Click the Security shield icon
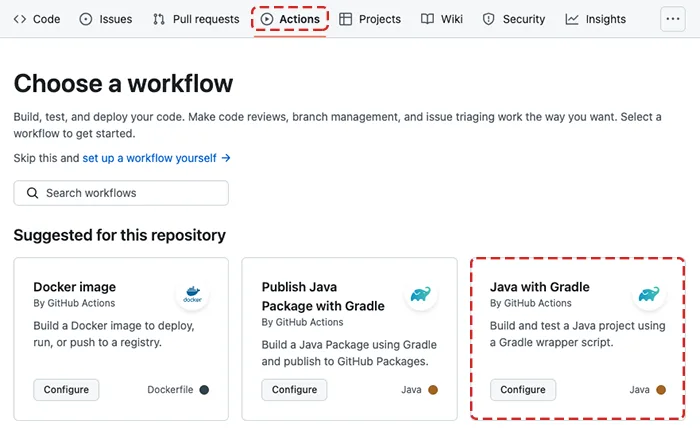 [x=489, y=19]
